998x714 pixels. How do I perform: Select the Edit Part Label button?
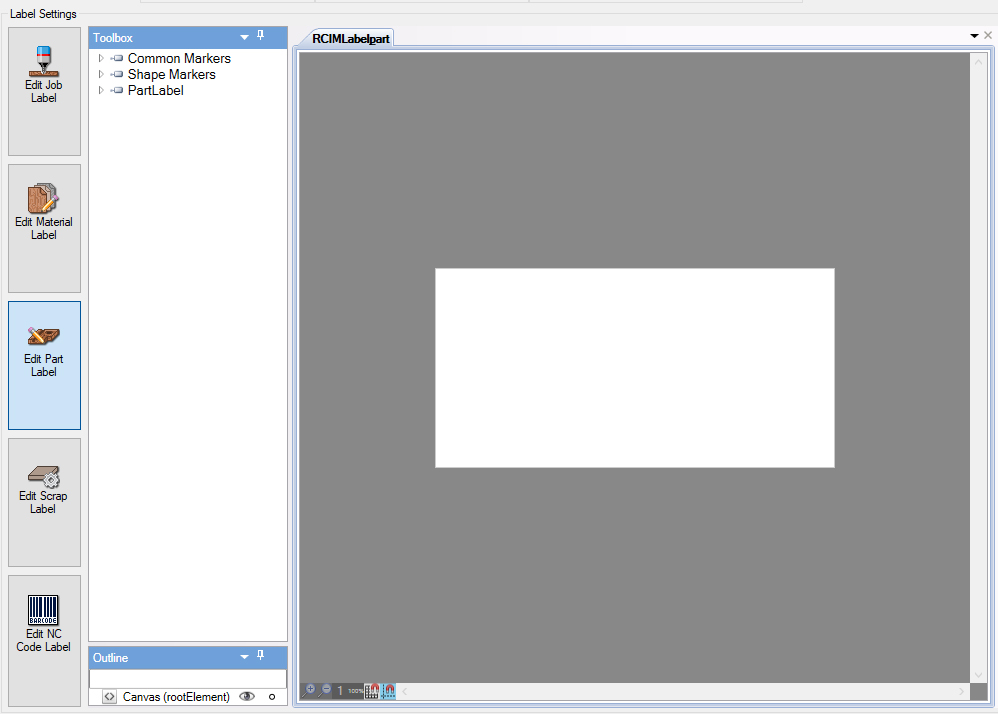click(44, 365)
